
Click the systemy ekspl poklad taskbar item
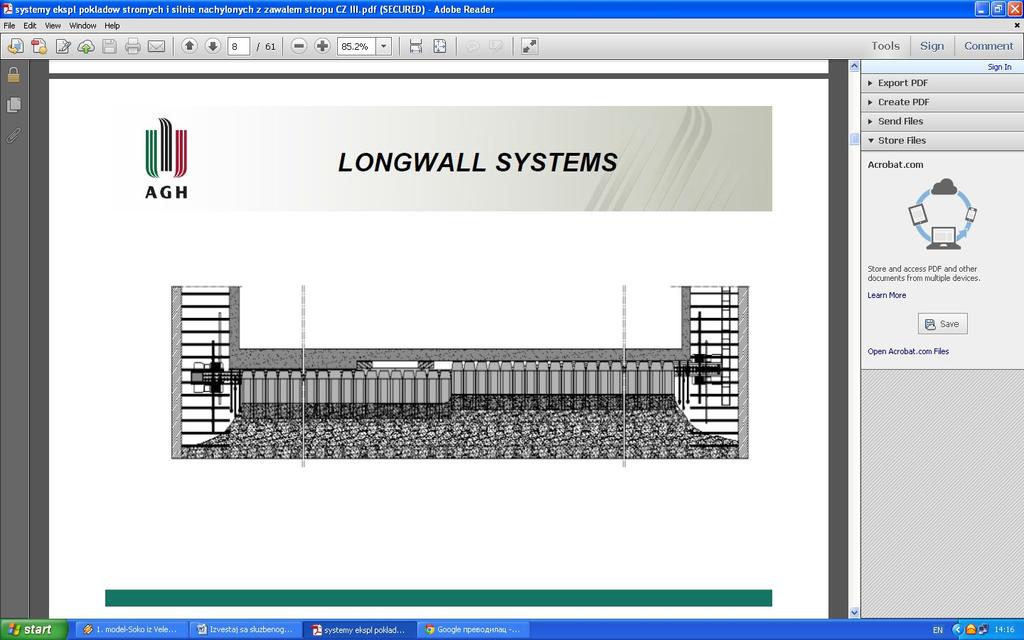[x=360, y=630]
